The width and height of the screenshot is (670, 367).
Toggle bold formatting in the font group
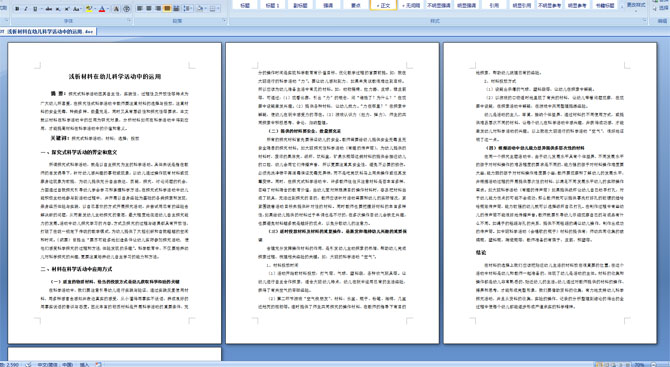click(17, 9)
